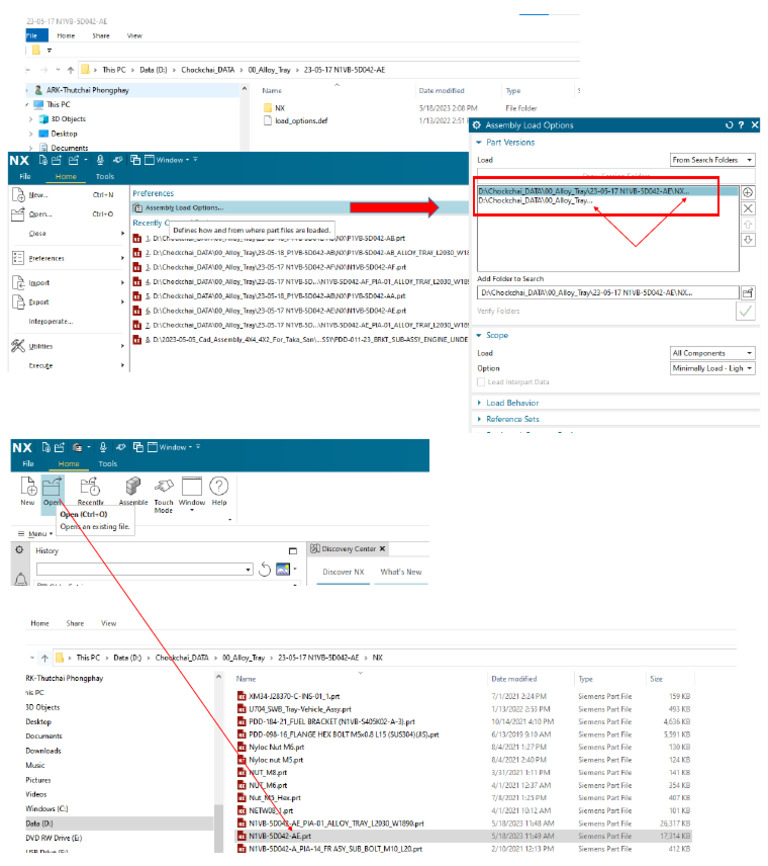768x866 pixels.
Task: Enable Touch Mode icon
Action: [163, 495]
